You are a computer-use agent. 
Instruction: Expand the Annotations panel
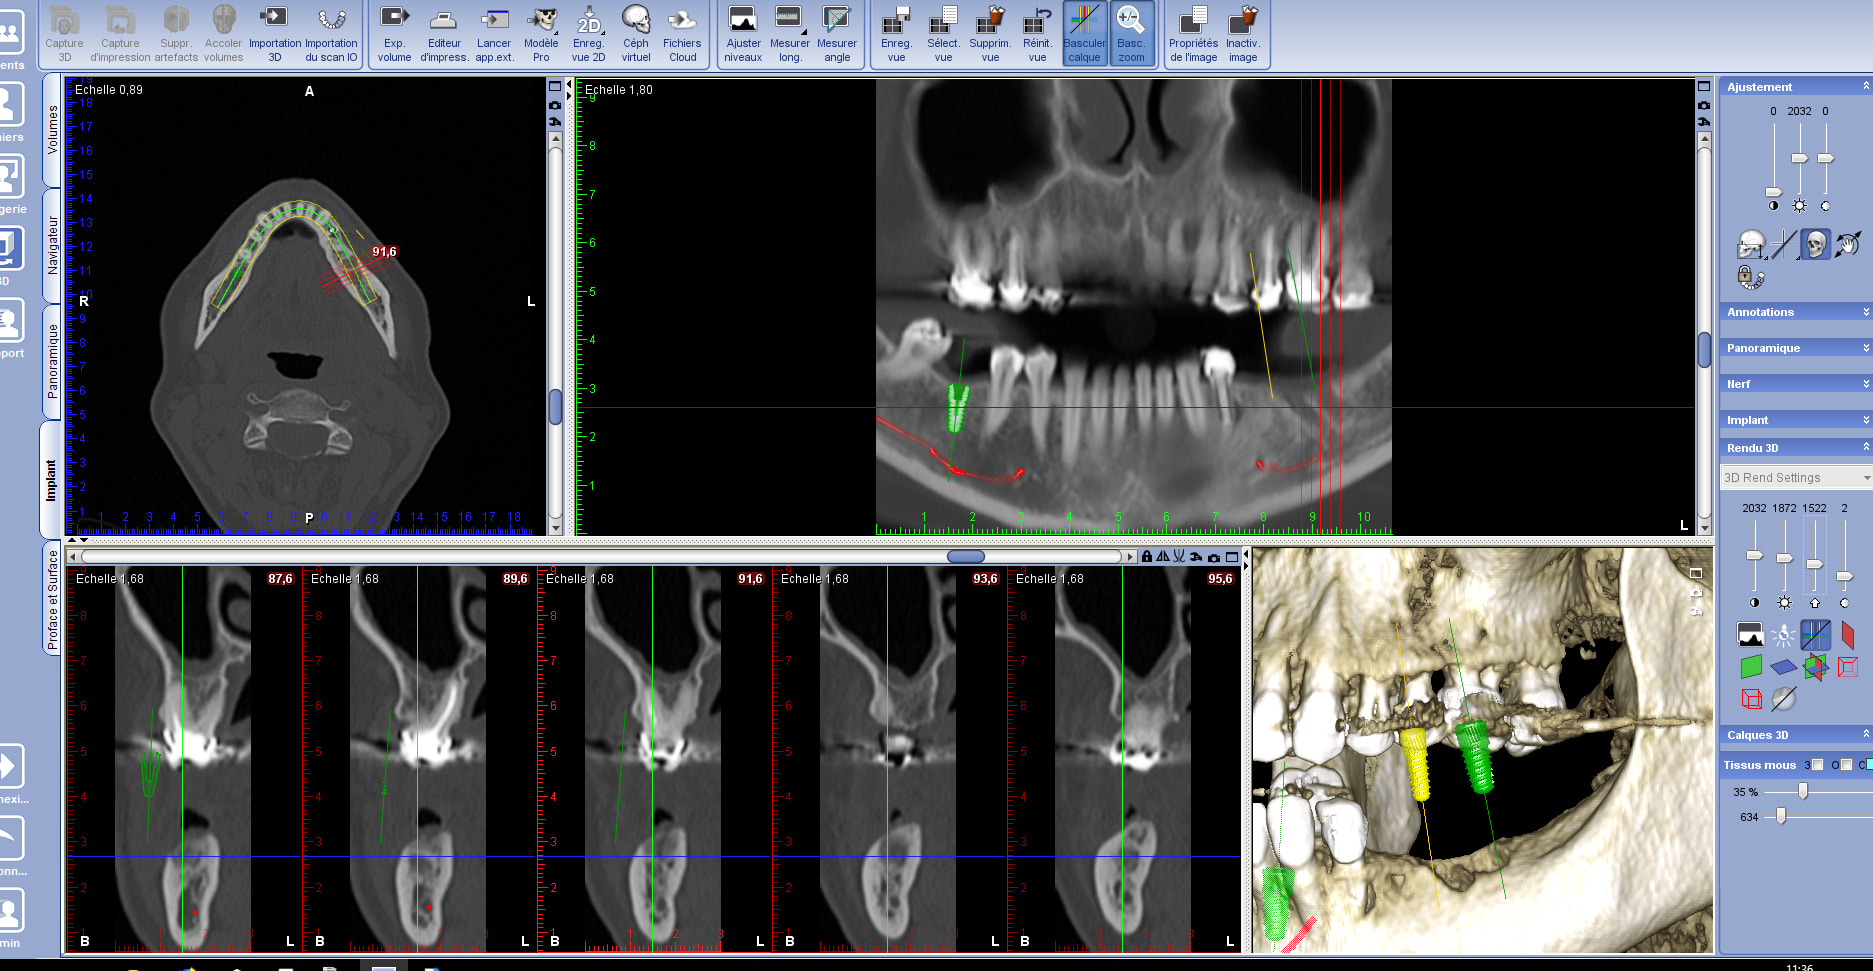(x=1796, y=312)
